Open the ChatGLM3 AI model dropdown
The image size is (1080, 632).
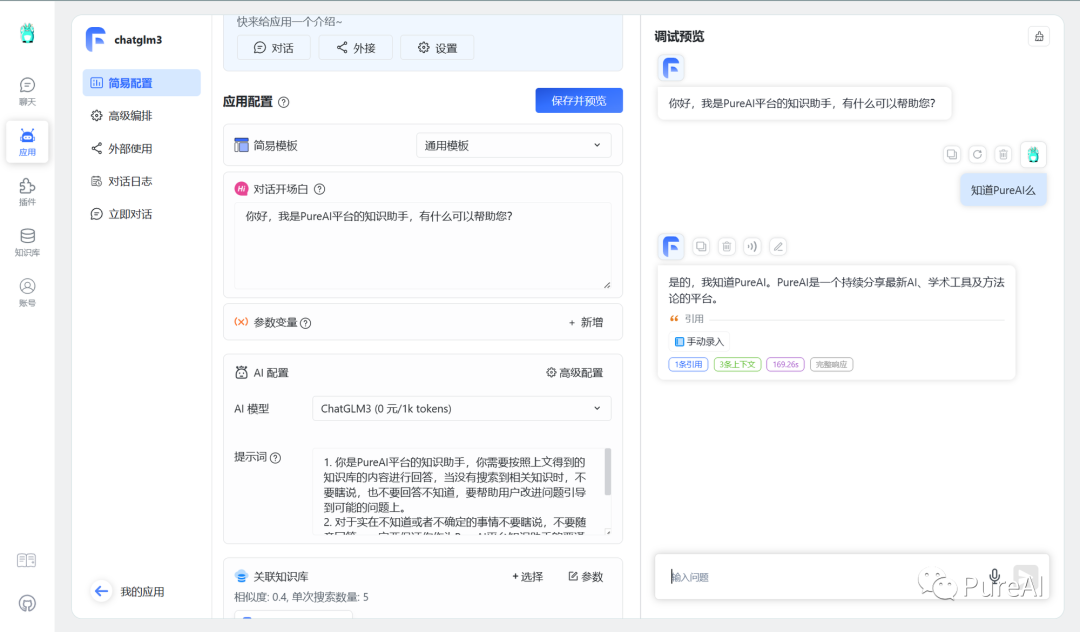pos(462,408)
